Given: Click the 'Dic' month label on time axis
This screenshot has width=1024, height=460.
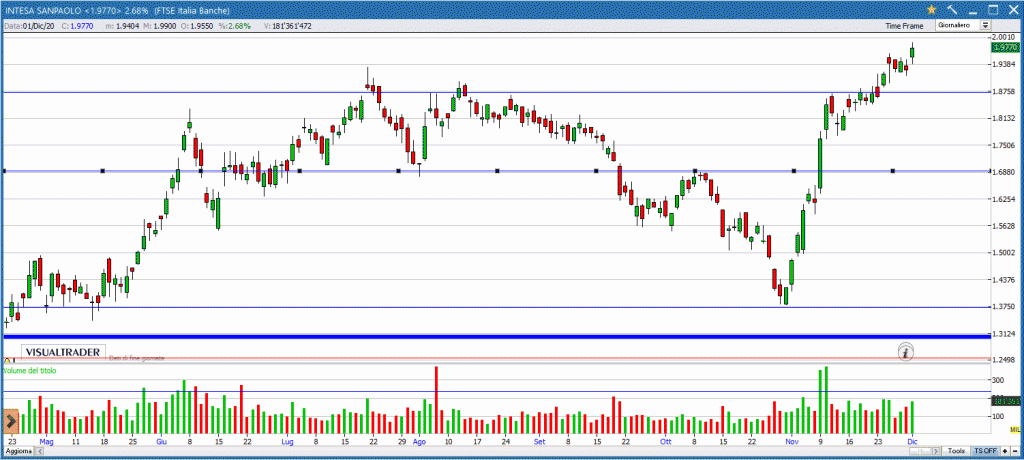Looking at the screenshot, I should (912, 442).
